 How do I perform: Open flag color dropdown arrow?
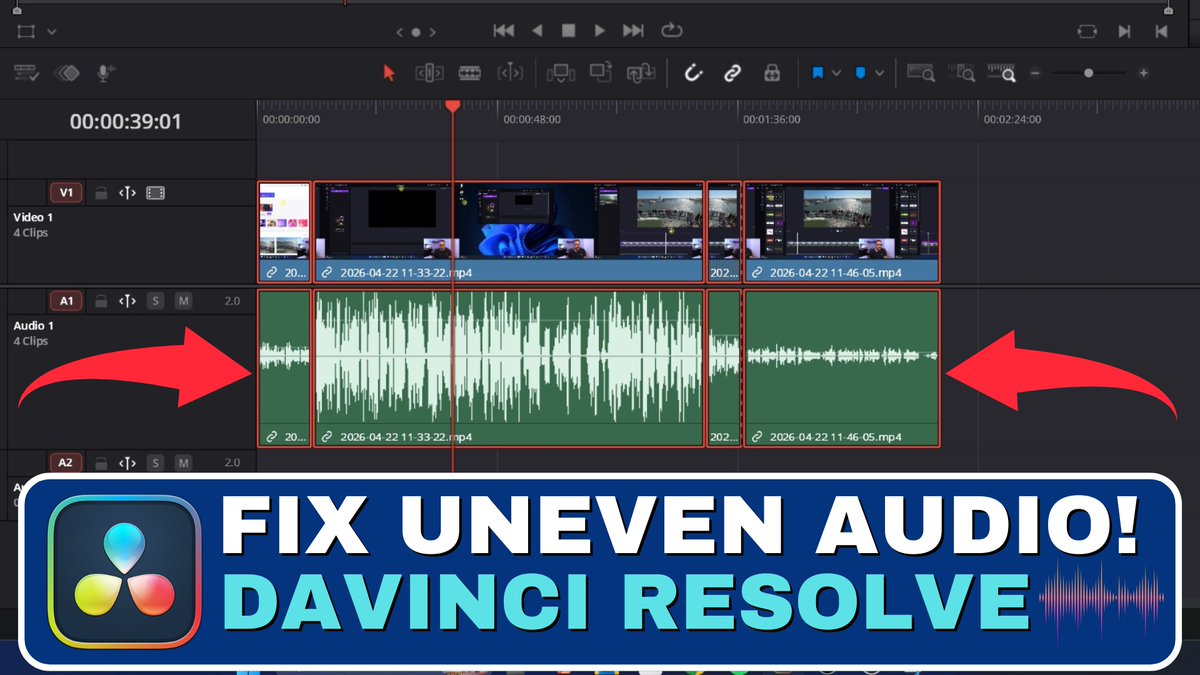click(x=836, y=73)
